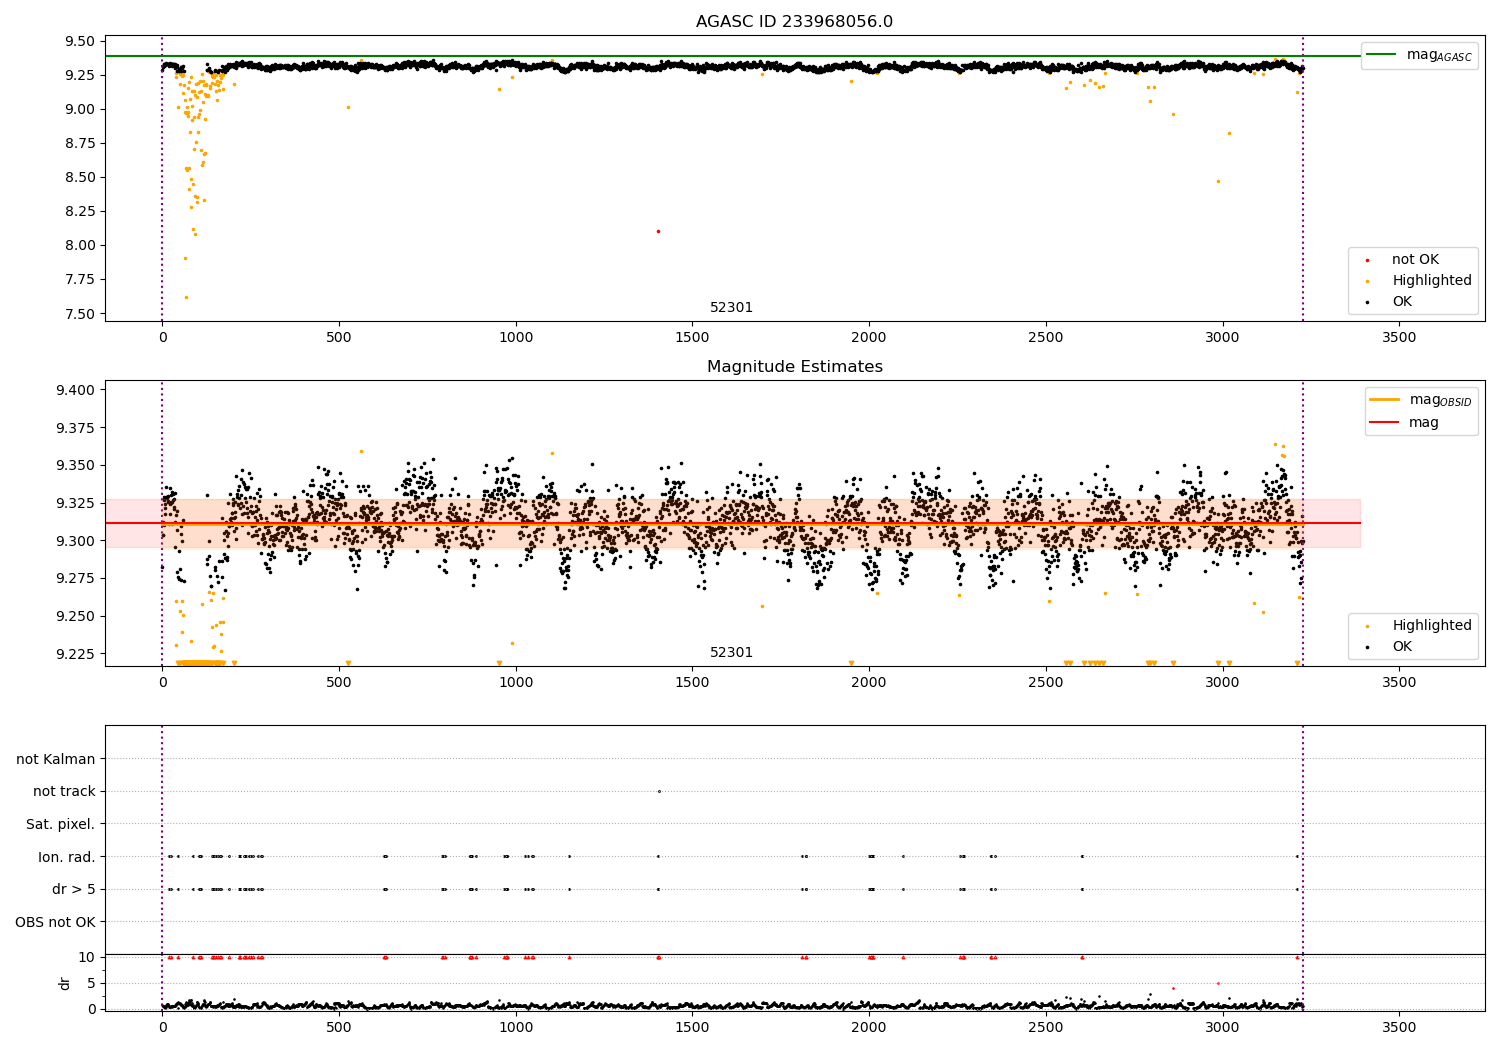Click 'OK' legend label in the top plot
This screenshot has width=1500, height=1050.
tap(1402, 302)
